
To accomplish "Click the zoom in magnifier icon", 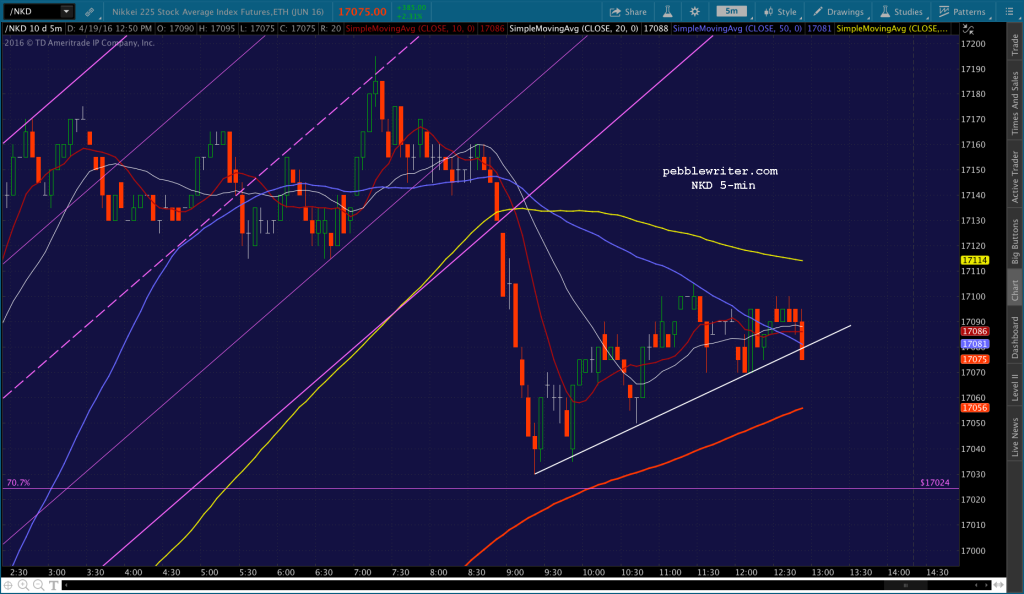I will click(24, 586).
